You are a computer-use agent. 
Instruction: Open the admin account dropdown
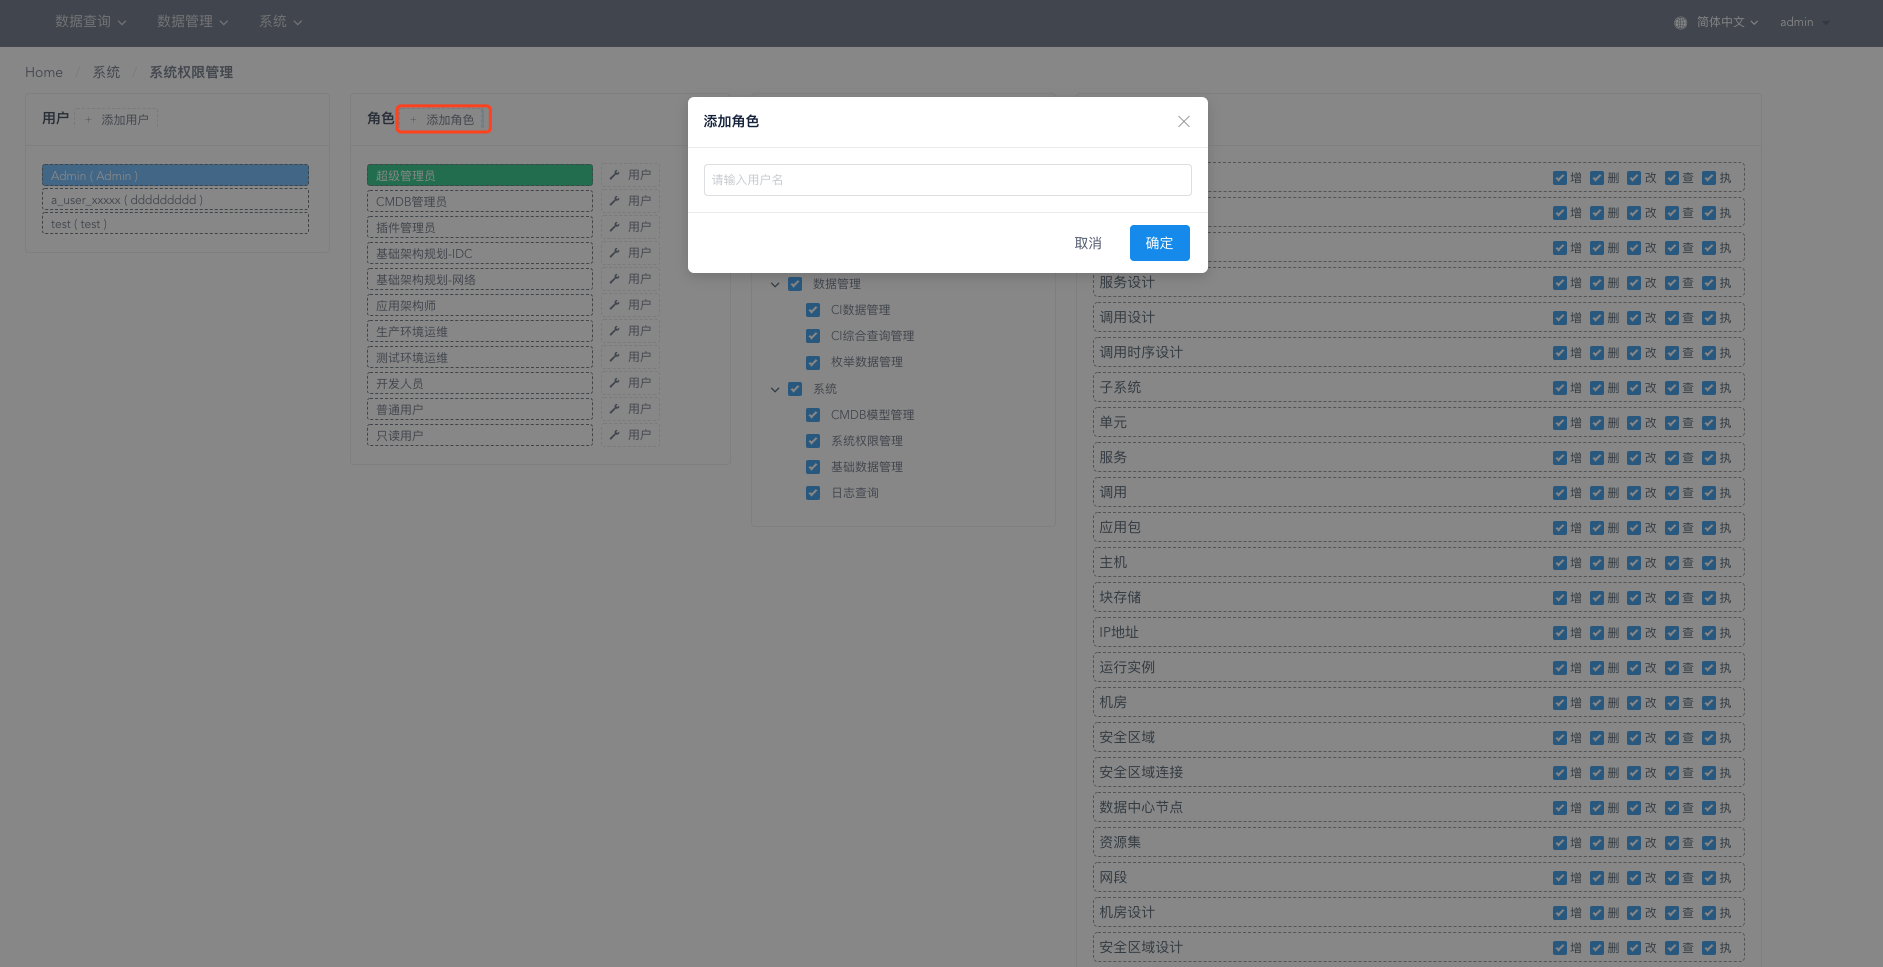pos(1804,22)
